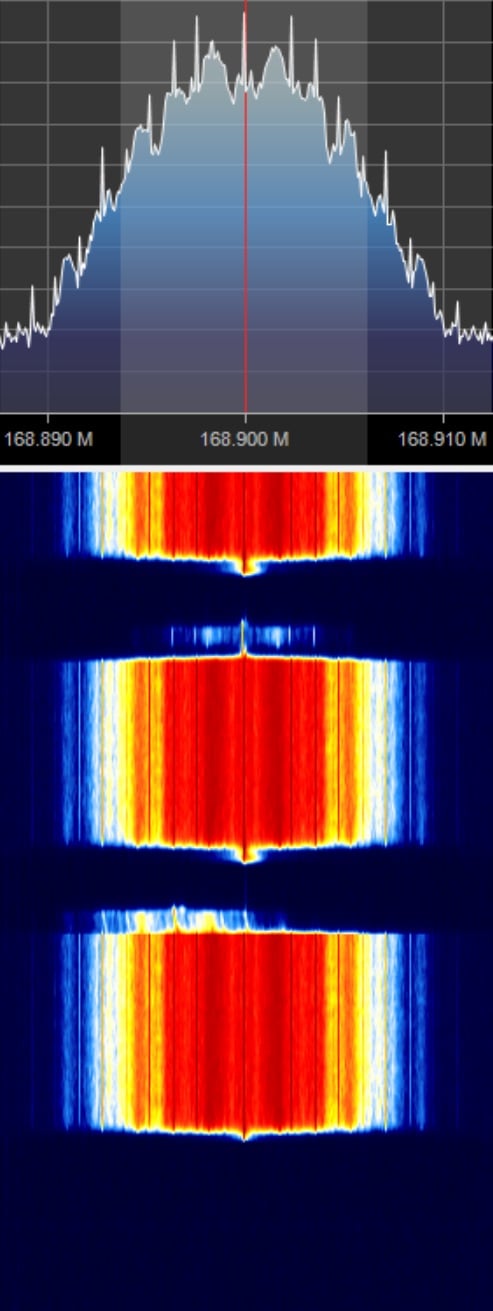Click the 168.900 M center frequency label
493x1311 pixels.
click(x=245, y=439)
